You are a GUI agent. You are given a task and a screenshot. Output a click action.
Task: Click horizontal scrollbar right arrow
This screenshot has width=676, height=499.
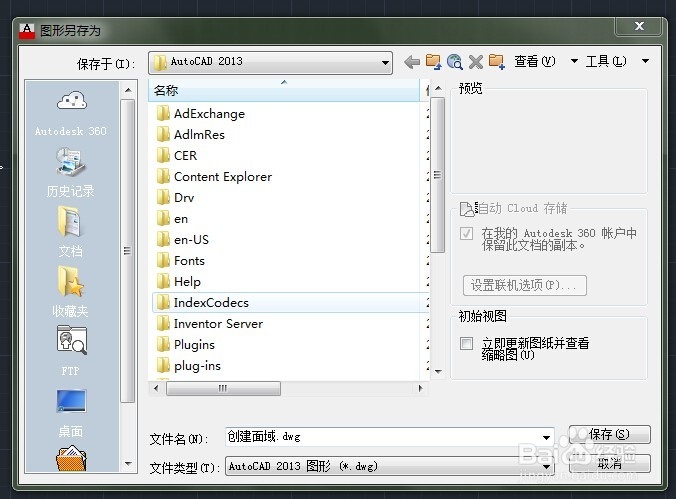point(421,388)
